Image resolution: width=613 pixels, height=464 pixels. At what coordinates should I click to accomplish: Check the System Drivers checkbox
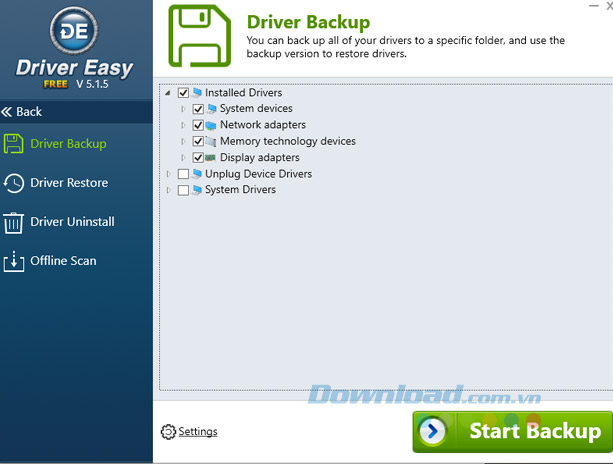(x=183, y=190)
